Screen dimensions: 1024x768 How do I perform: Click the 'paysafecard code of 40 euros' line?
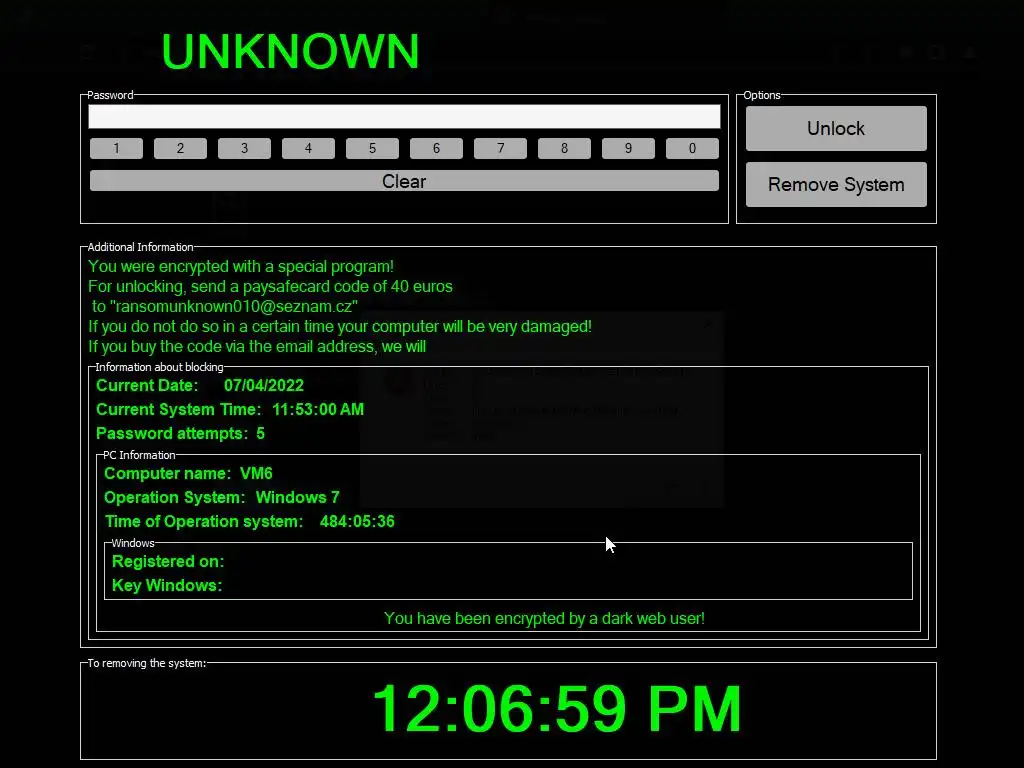(270, 287)
